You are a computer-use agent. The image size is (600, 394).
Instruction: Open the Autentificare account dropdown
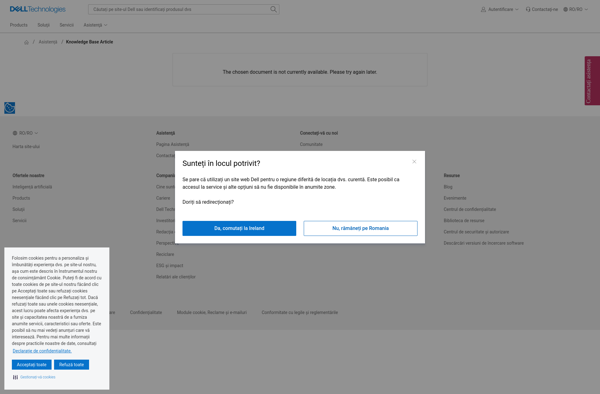tap(500, 9)
